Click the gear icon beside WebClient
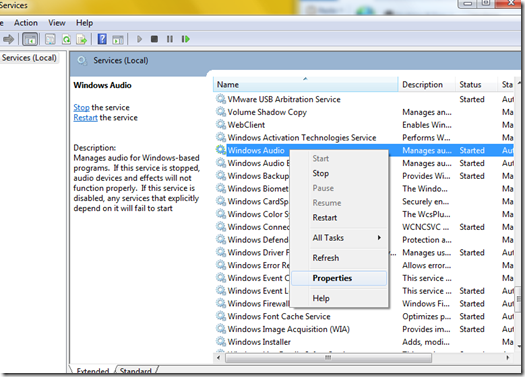The image size is (525, 377). click(x=221, y=124)
